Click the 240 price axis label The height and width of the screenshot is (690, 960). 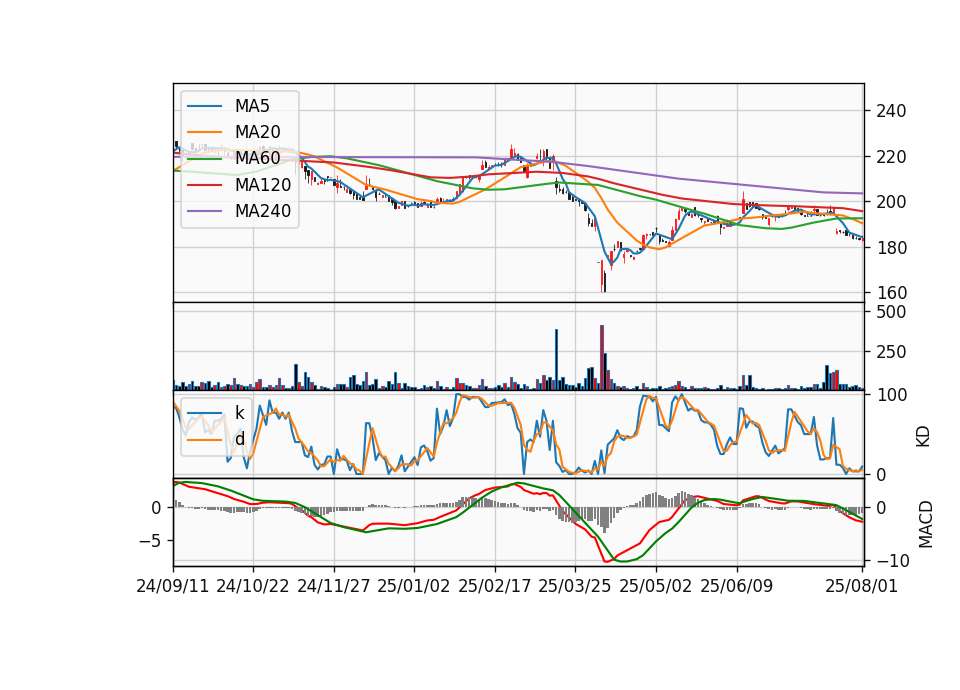pyautogui.click(x=891, y=111)
